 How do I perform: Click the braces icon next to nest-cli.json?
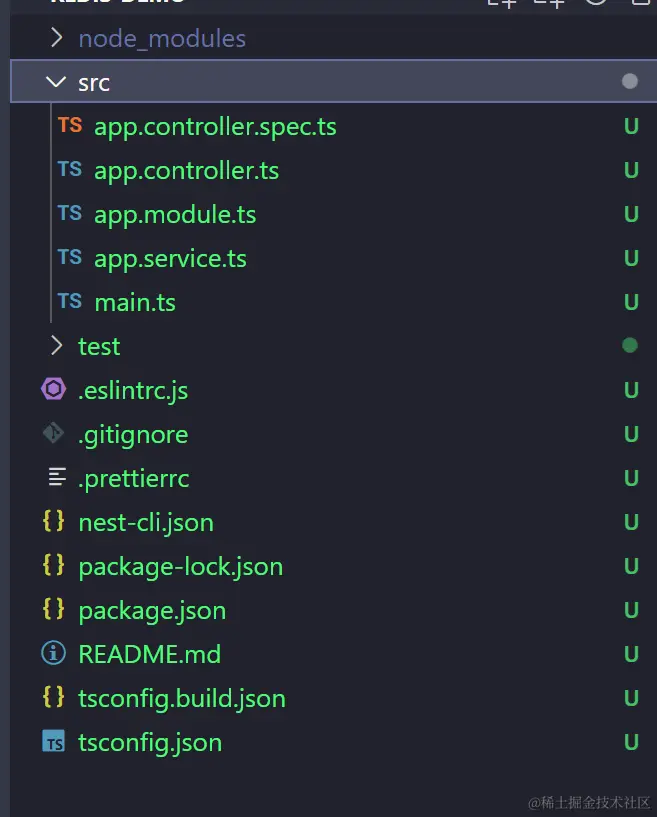(x=53, y=522)
